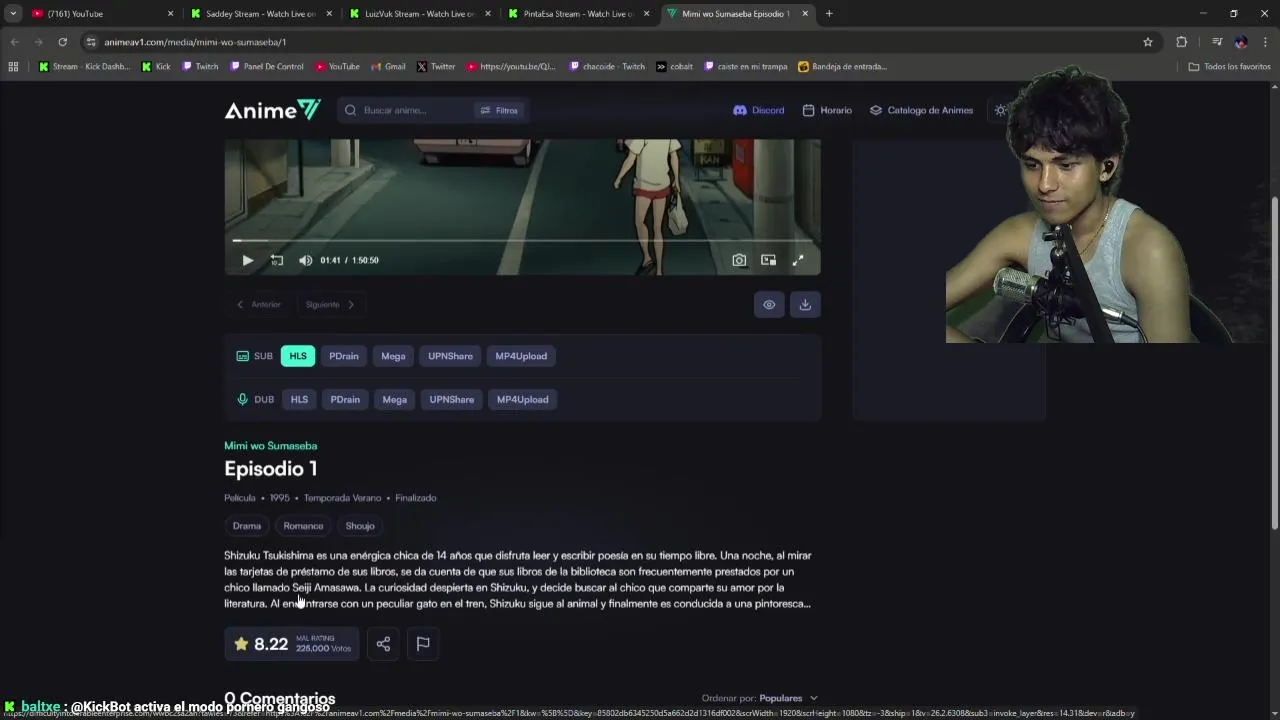Open the cobalt bookmark
The height and width of the screenshot is (720, 1280).
coord(675,67)
